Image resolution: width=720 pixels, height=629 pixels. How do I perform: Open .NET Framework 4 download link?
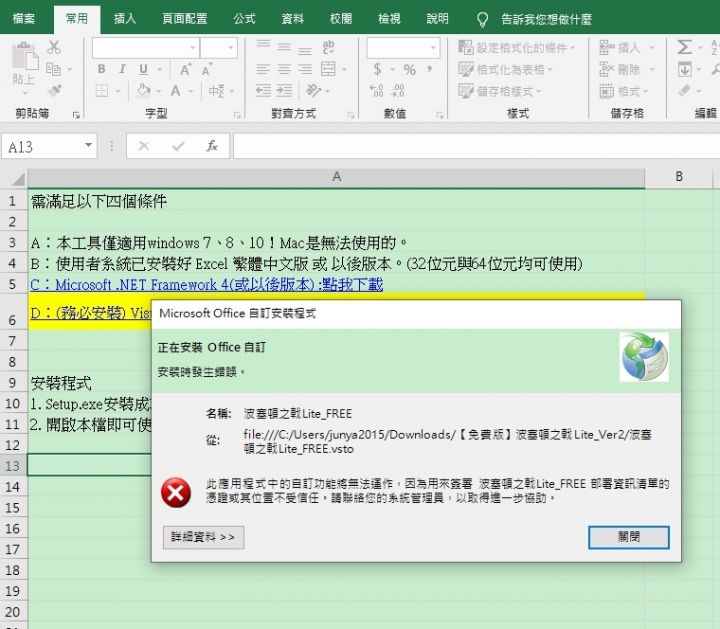(x=207, y=285)
